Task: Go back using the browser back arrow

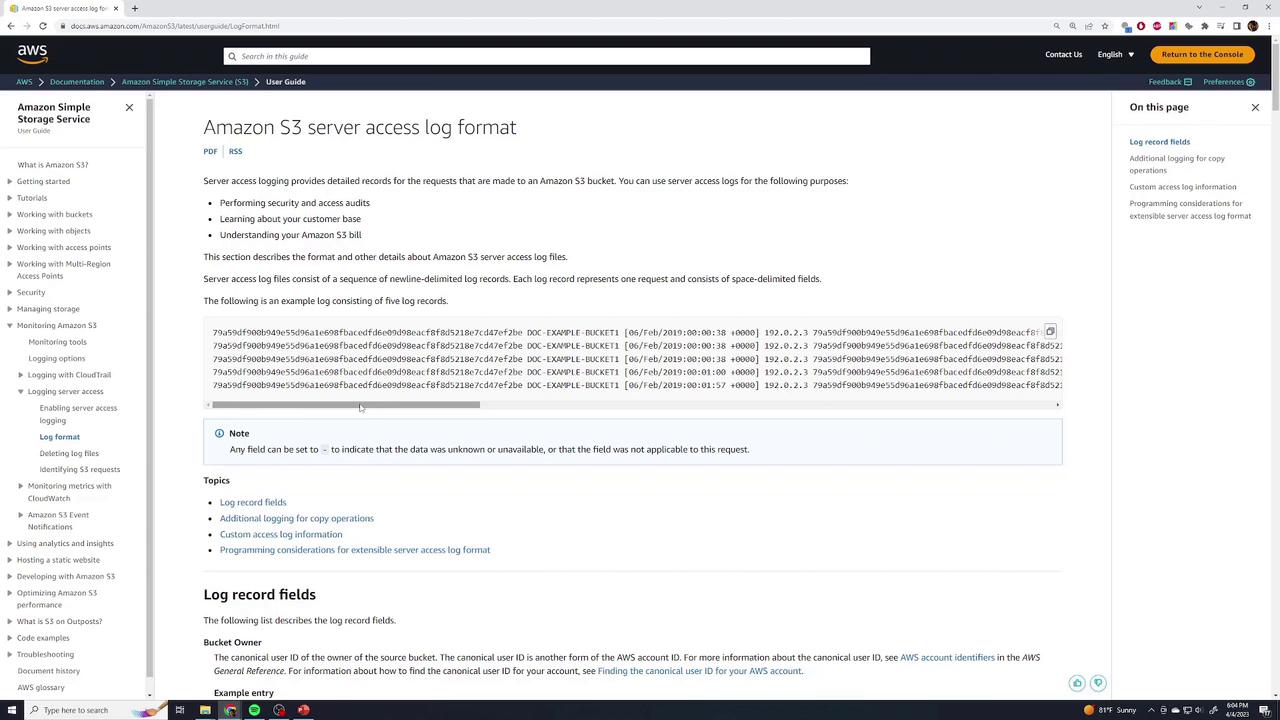Action: pos(10,26)
